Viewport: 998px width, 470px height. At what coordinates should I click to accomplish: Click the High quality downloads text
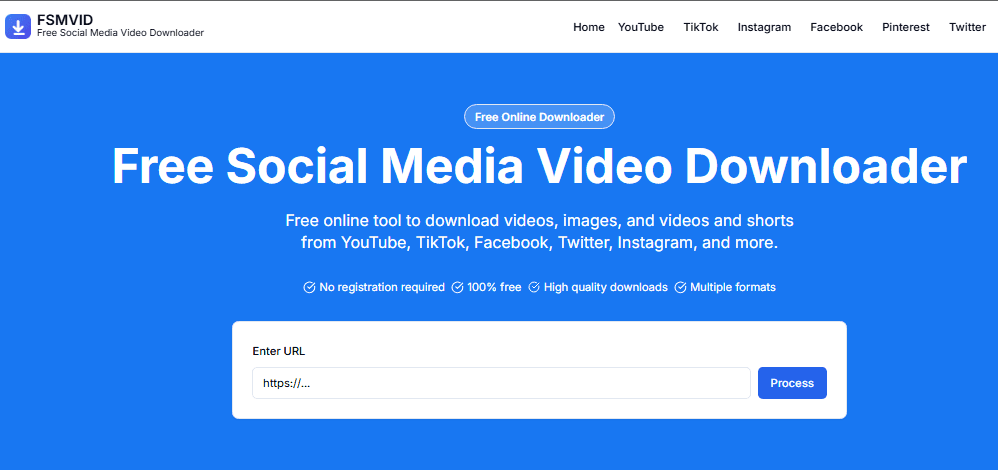pyautogui.click(x=605, y=287)
